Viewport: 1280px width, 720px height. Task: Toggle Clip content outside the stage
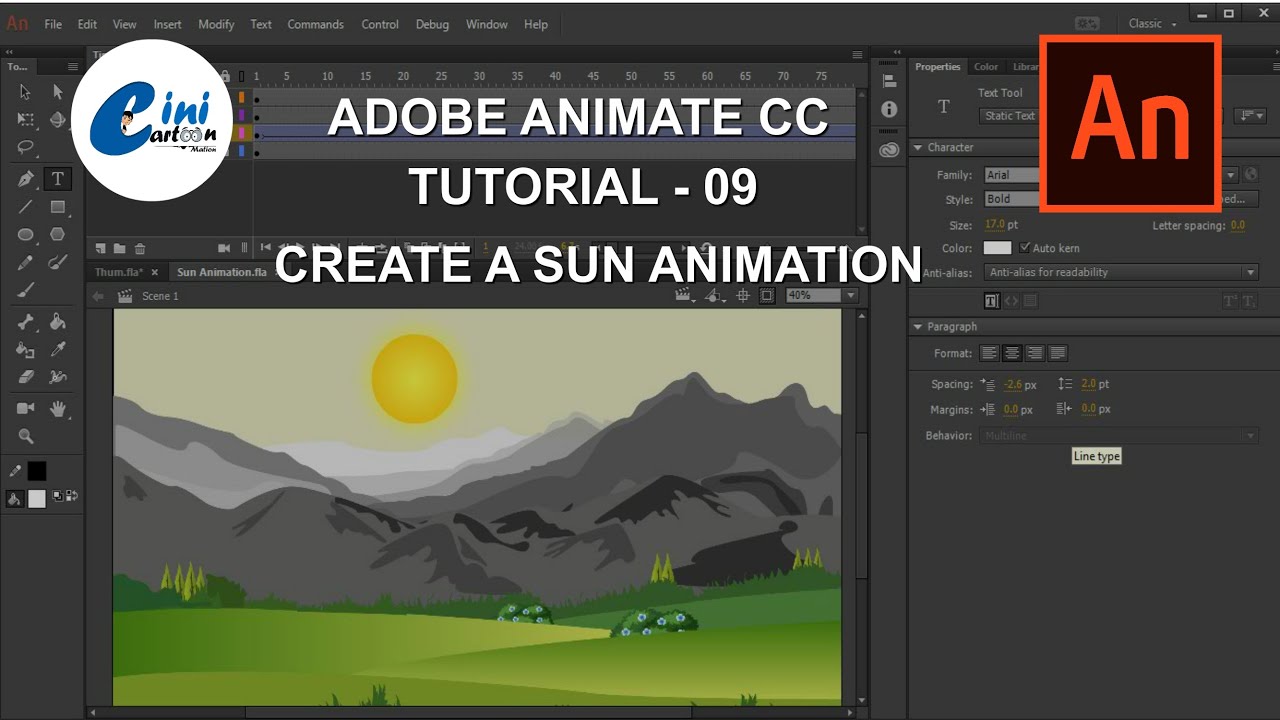tap(767, 295)
